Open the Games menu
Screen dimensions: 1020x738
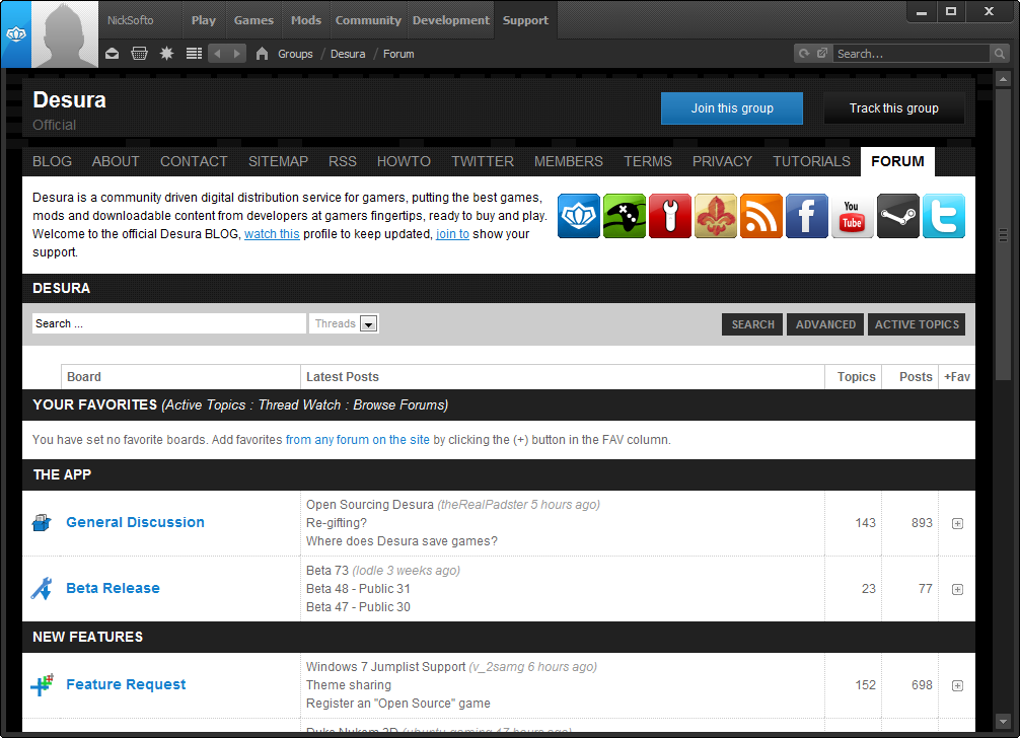254,20
